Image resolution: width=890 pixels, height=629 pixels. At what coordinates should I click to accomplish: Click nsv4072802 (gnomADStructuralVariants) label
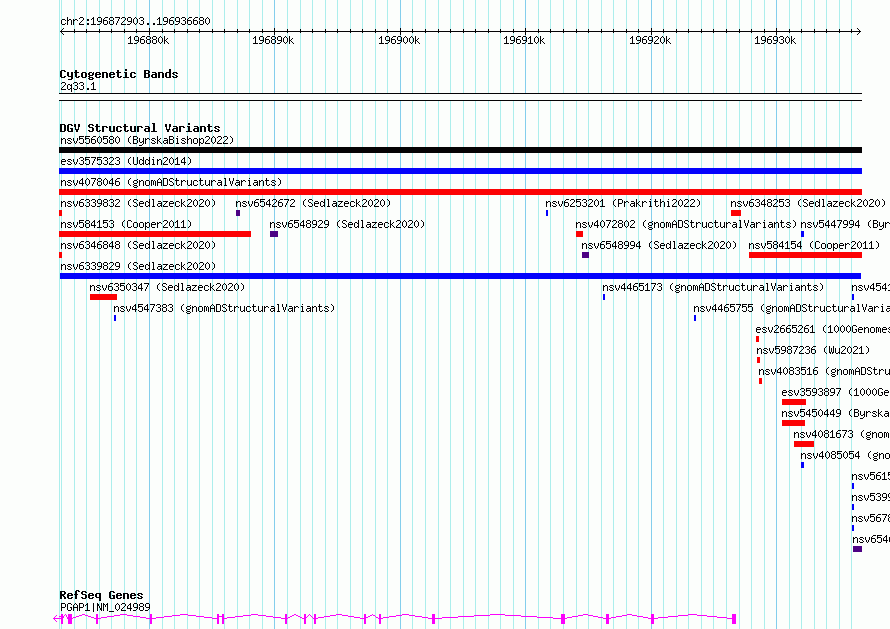(686, 224)
